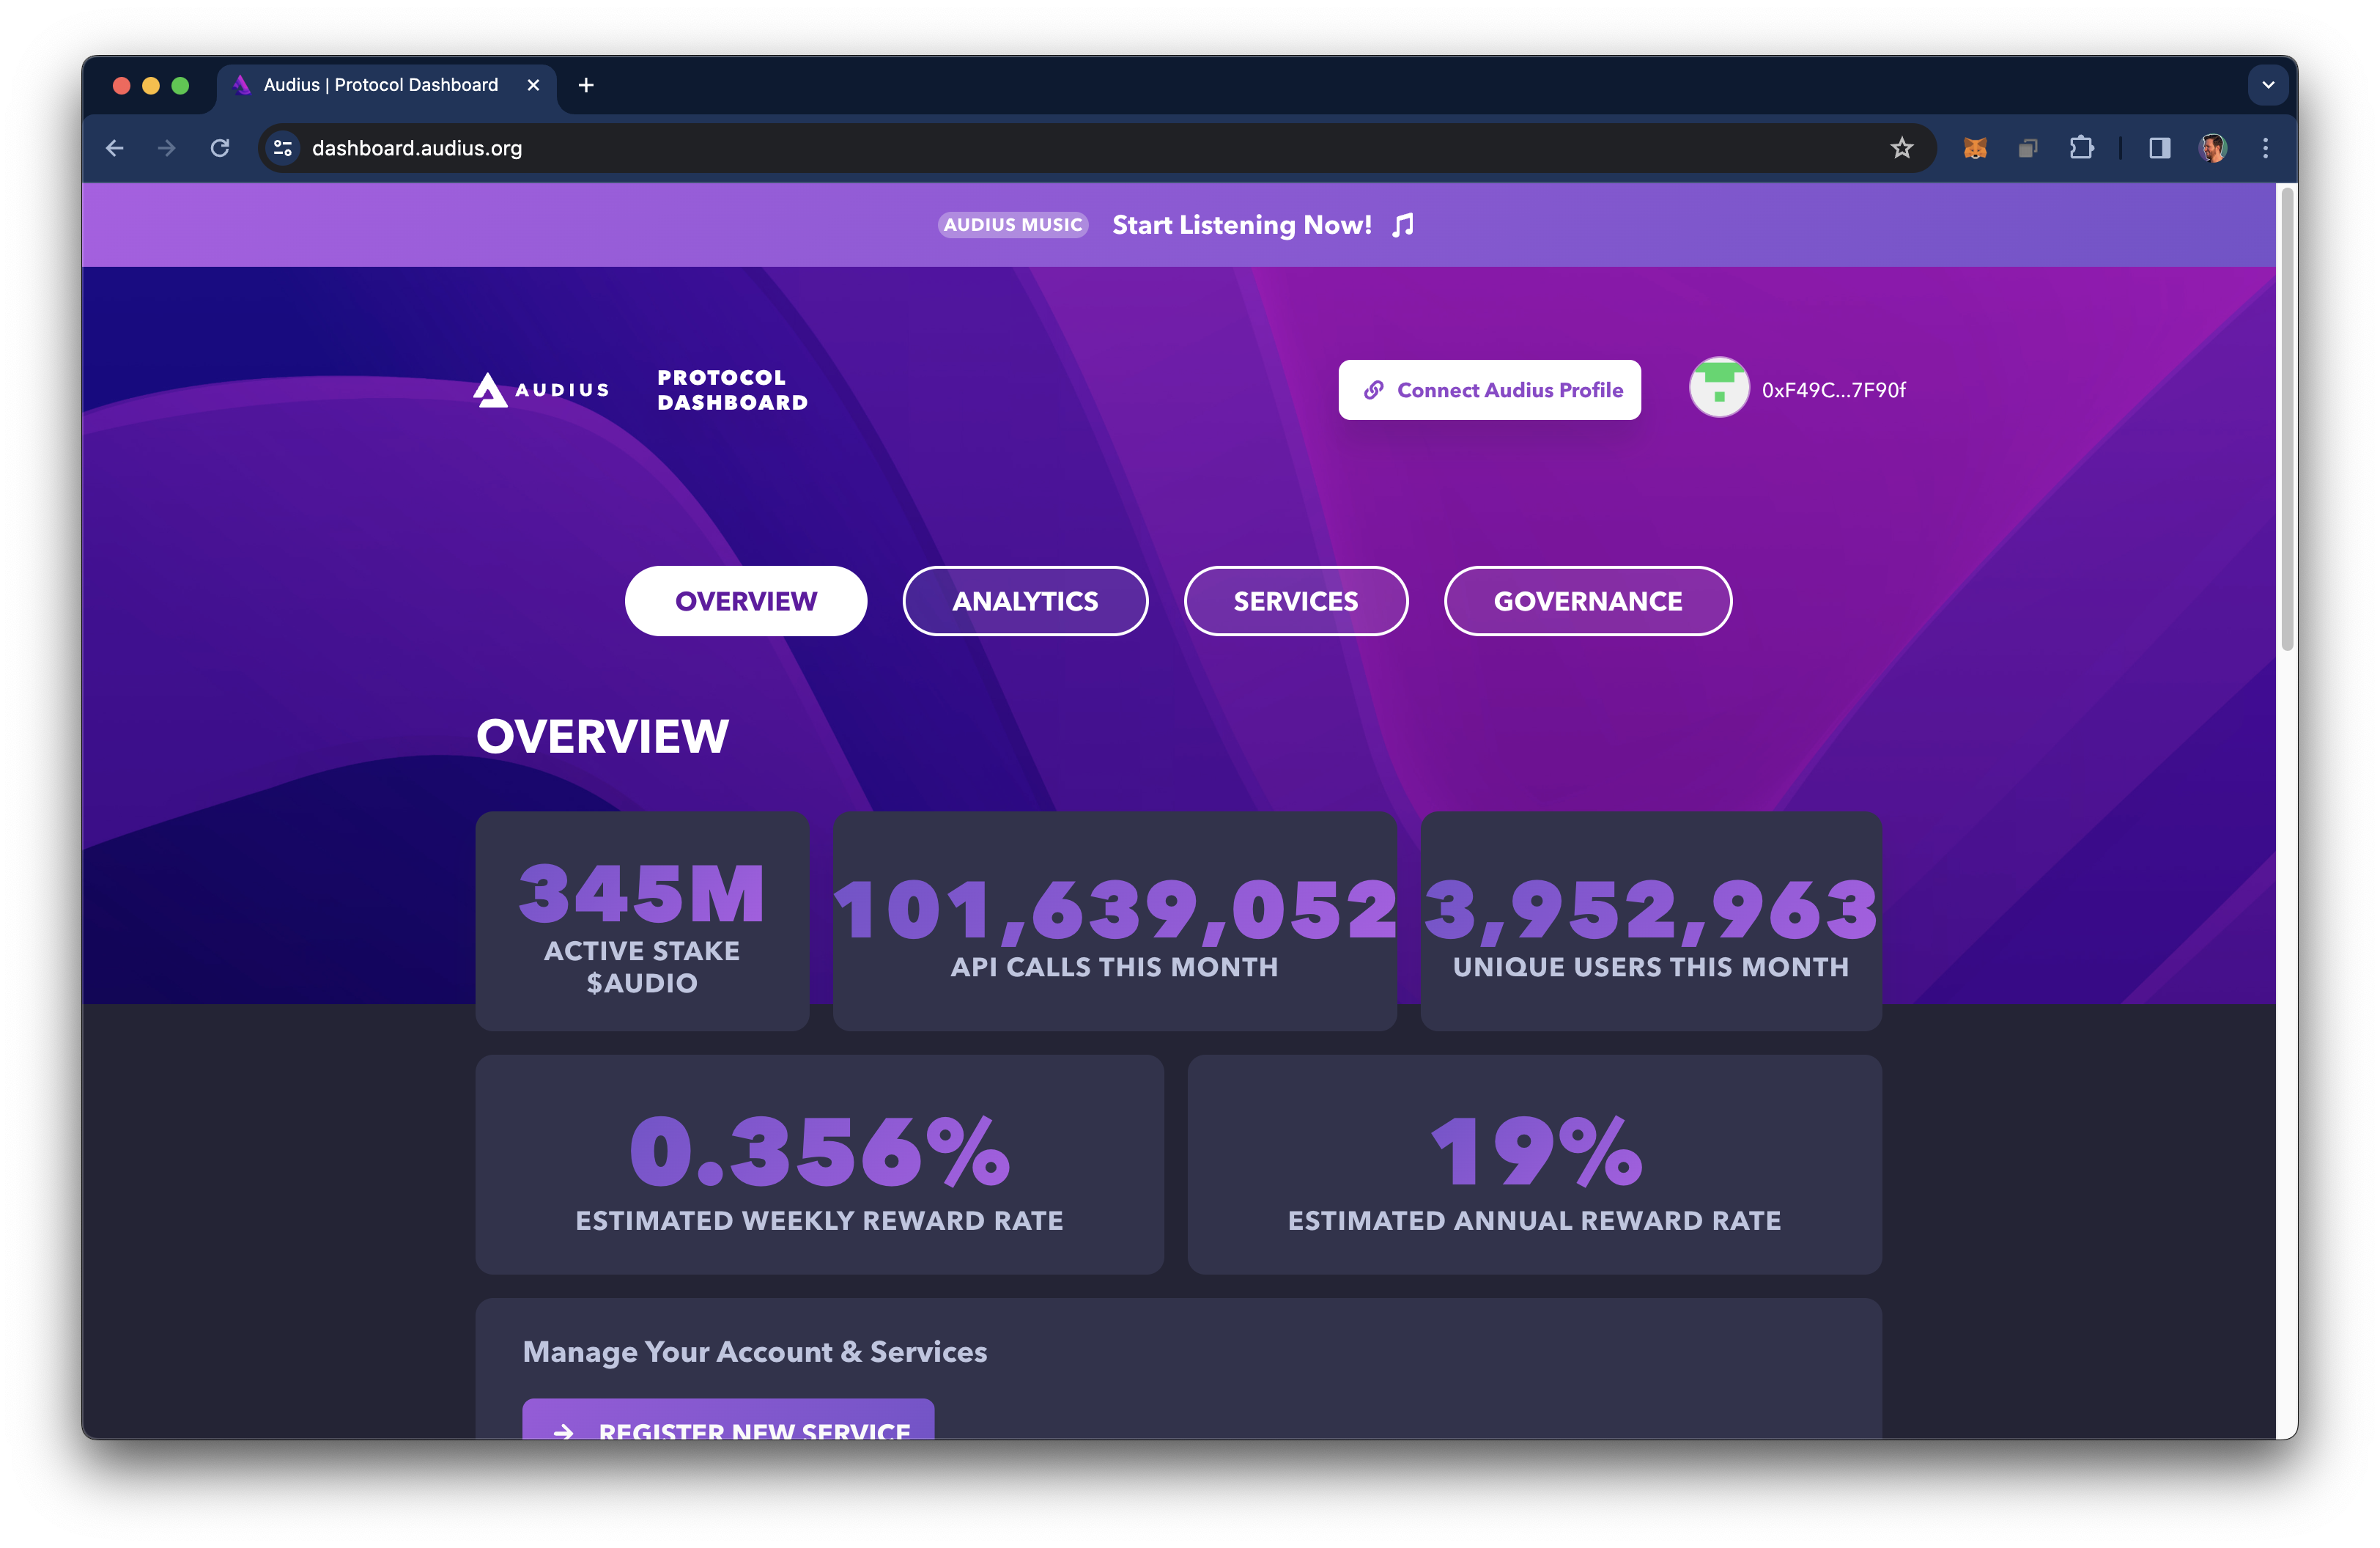
Task: Open the site information icon in address bar
Action: 283,148
